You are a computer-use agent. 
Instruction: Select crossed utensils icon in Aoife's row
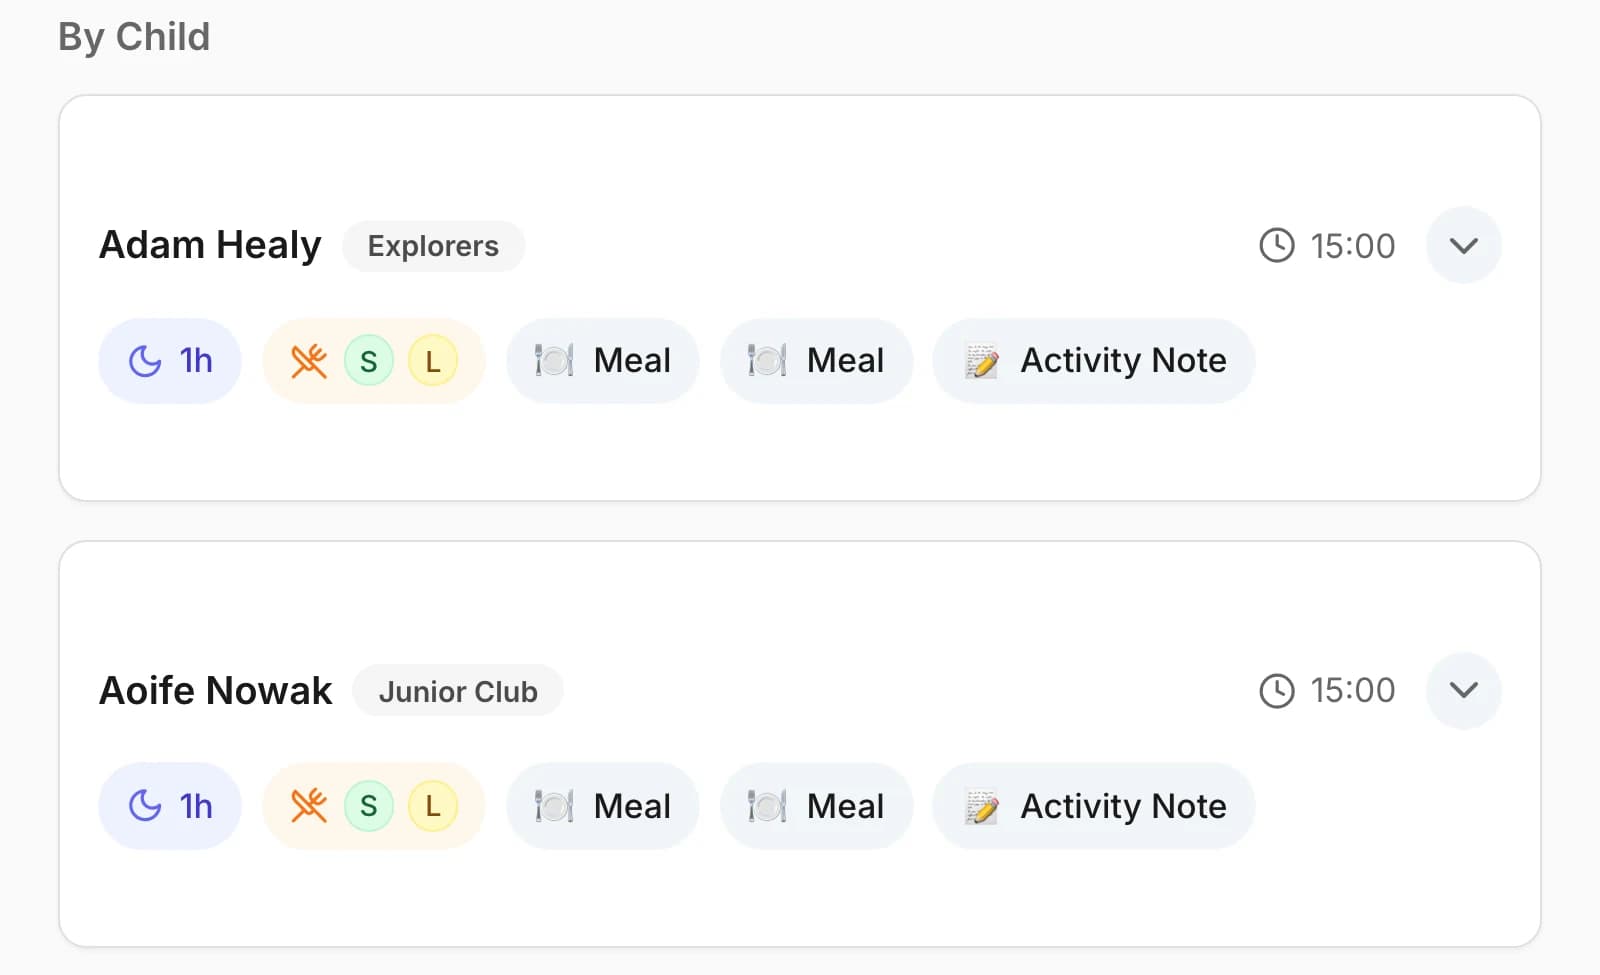click(309, 806)
